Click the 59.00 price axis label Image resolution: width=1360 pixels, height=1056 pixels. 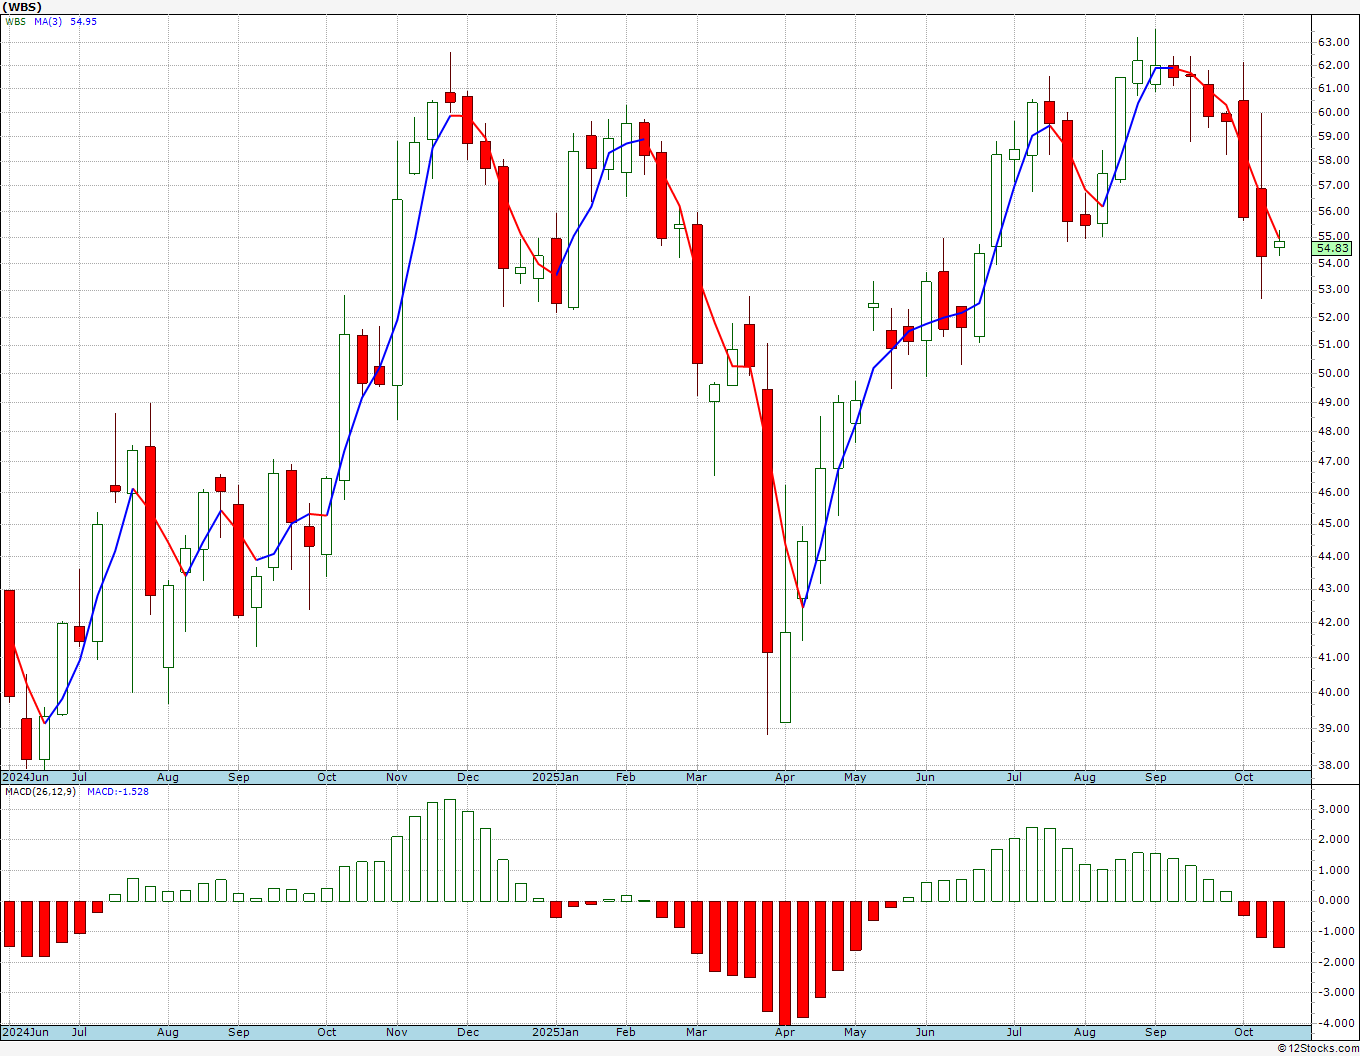(1333, 136)
